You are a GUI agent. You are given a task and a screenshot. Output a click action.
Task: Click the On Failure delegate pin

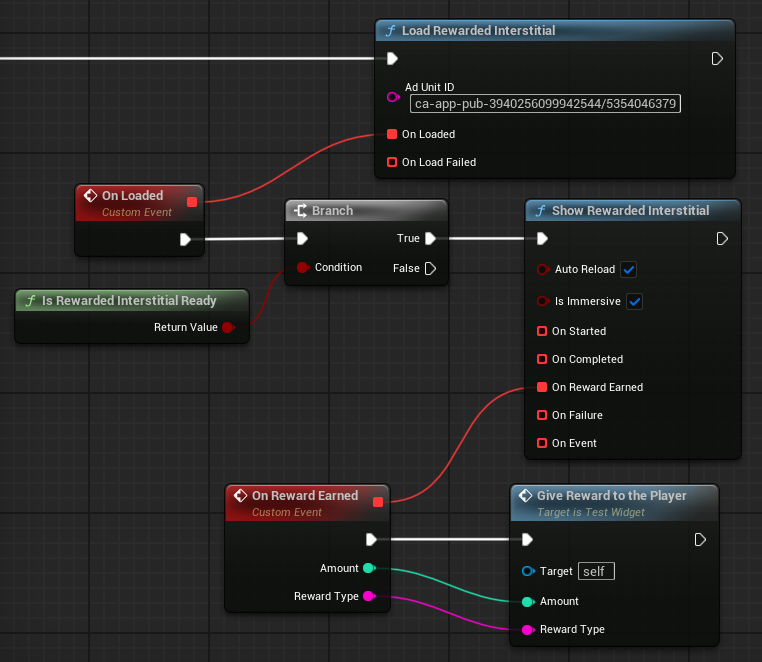[542, 415]
